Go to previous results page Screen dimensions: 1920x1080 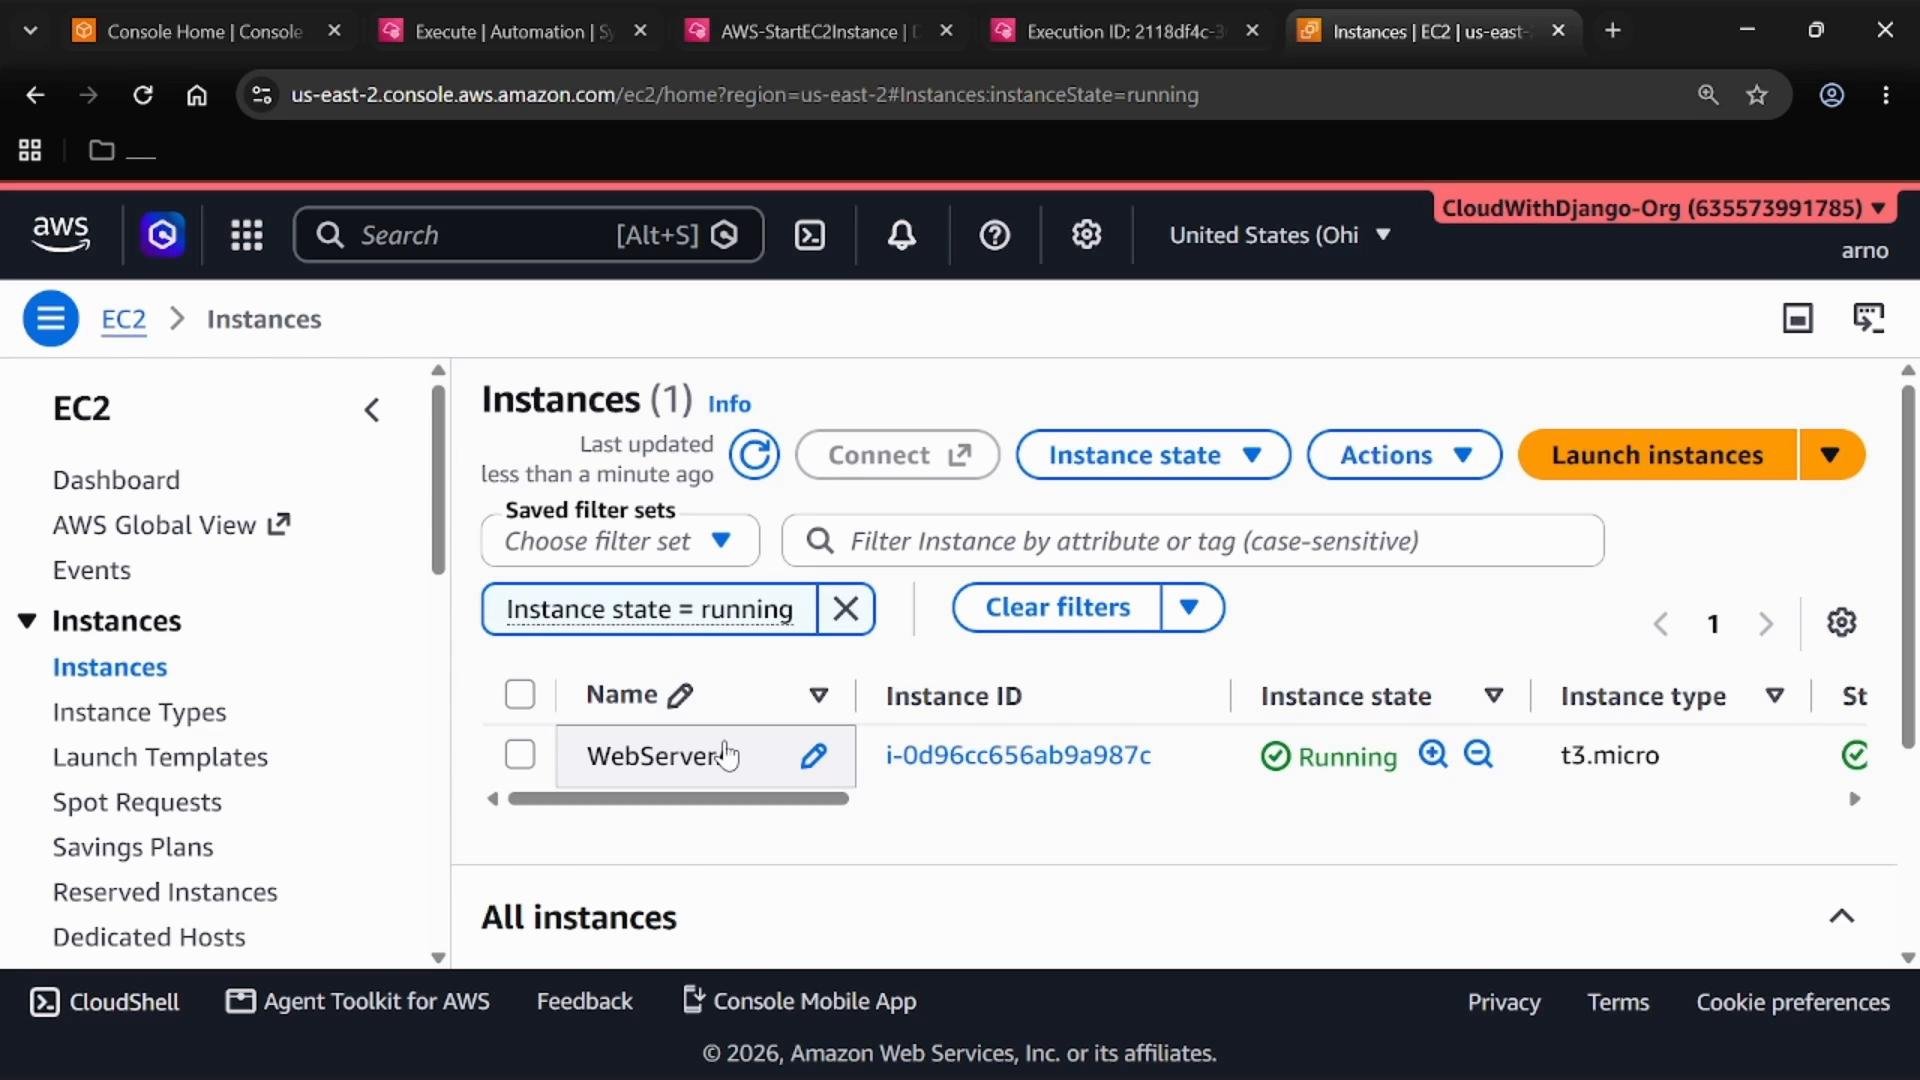click(x=1661, y=624)
